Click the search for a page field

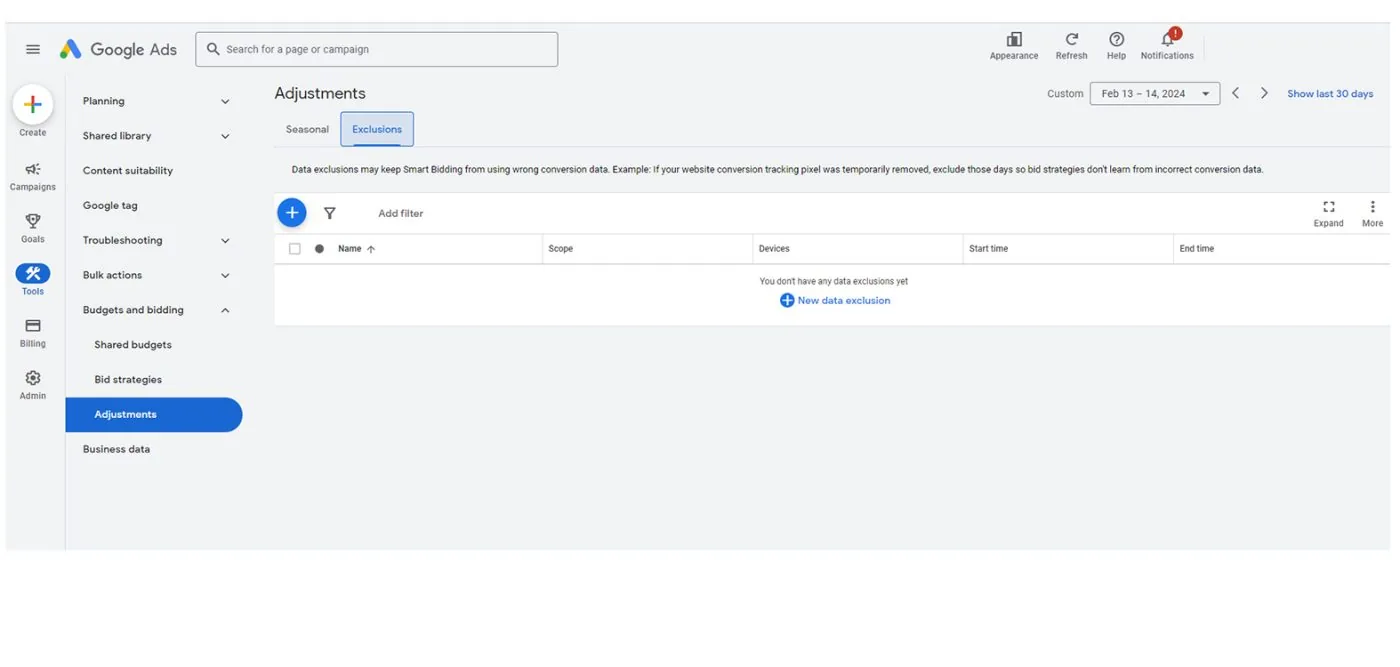(377, 49)
